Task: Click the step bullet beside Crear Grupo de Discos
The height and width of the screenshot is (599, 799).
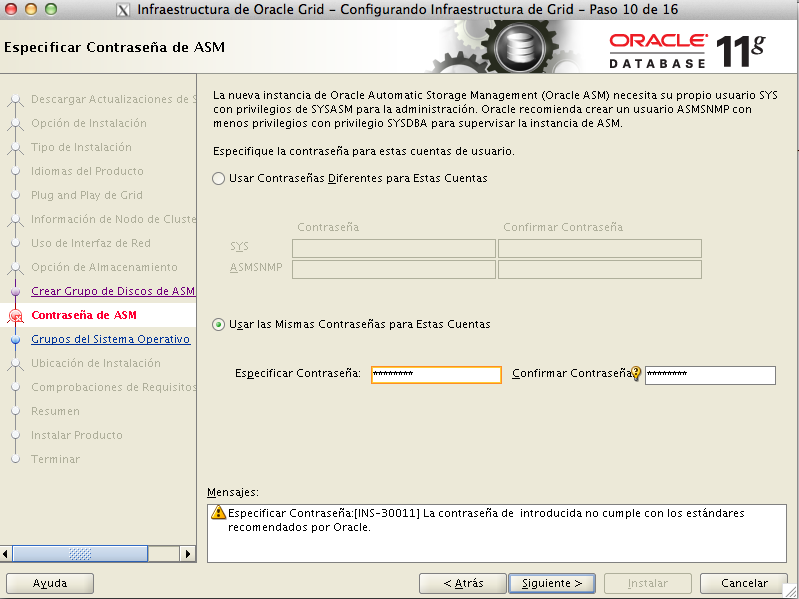Action: [x=15, y=292]
